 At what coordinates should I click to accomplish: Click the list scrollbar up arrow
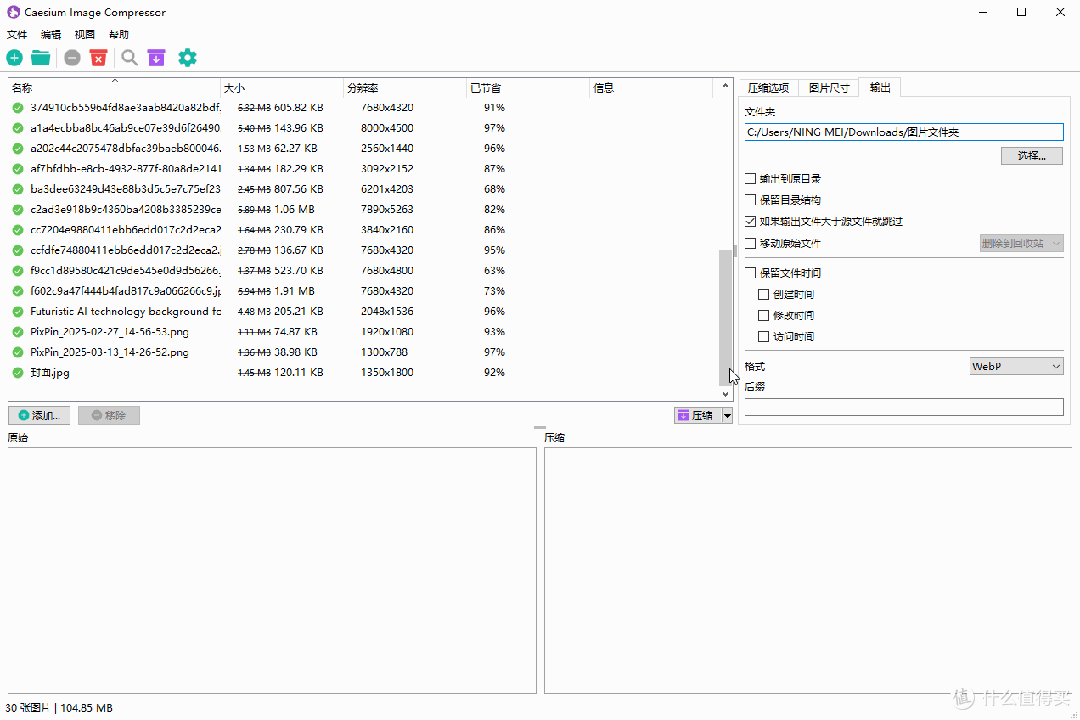coord(725,85)
